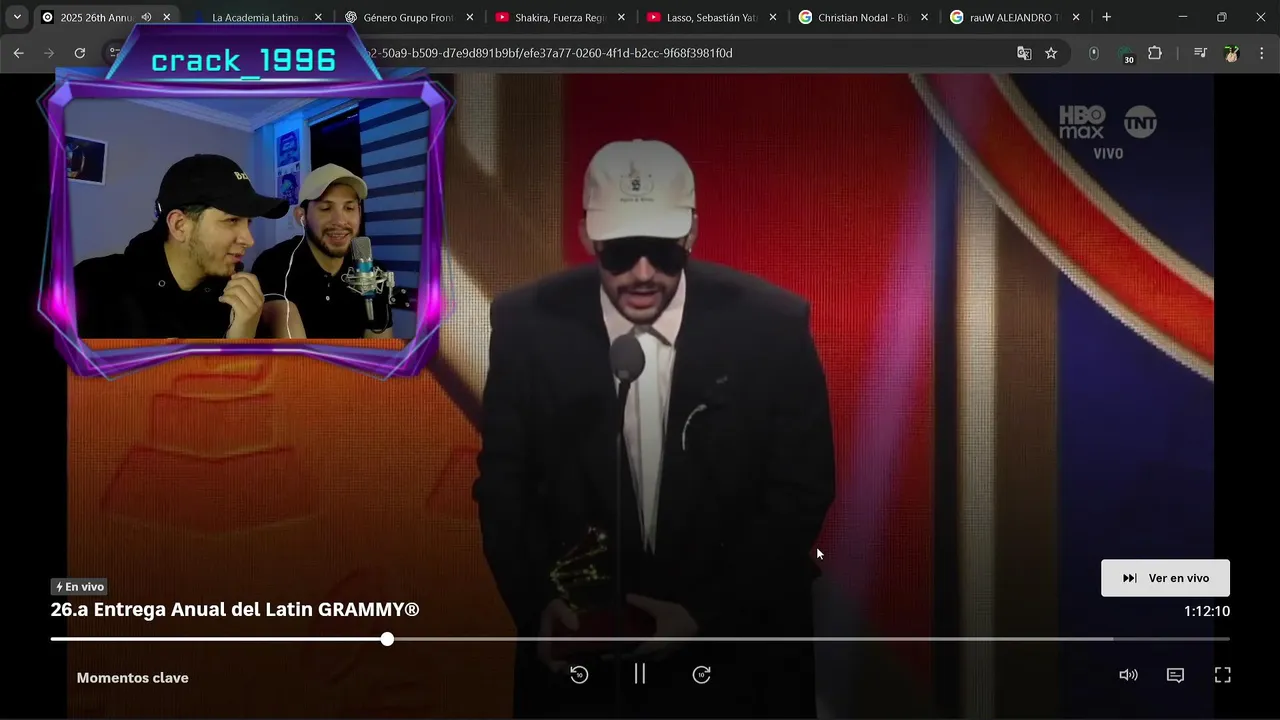Mute the audio indicator on first tab
This screenshot has width=1280, height=720.
pyautogui.click(x=146, y=17)
